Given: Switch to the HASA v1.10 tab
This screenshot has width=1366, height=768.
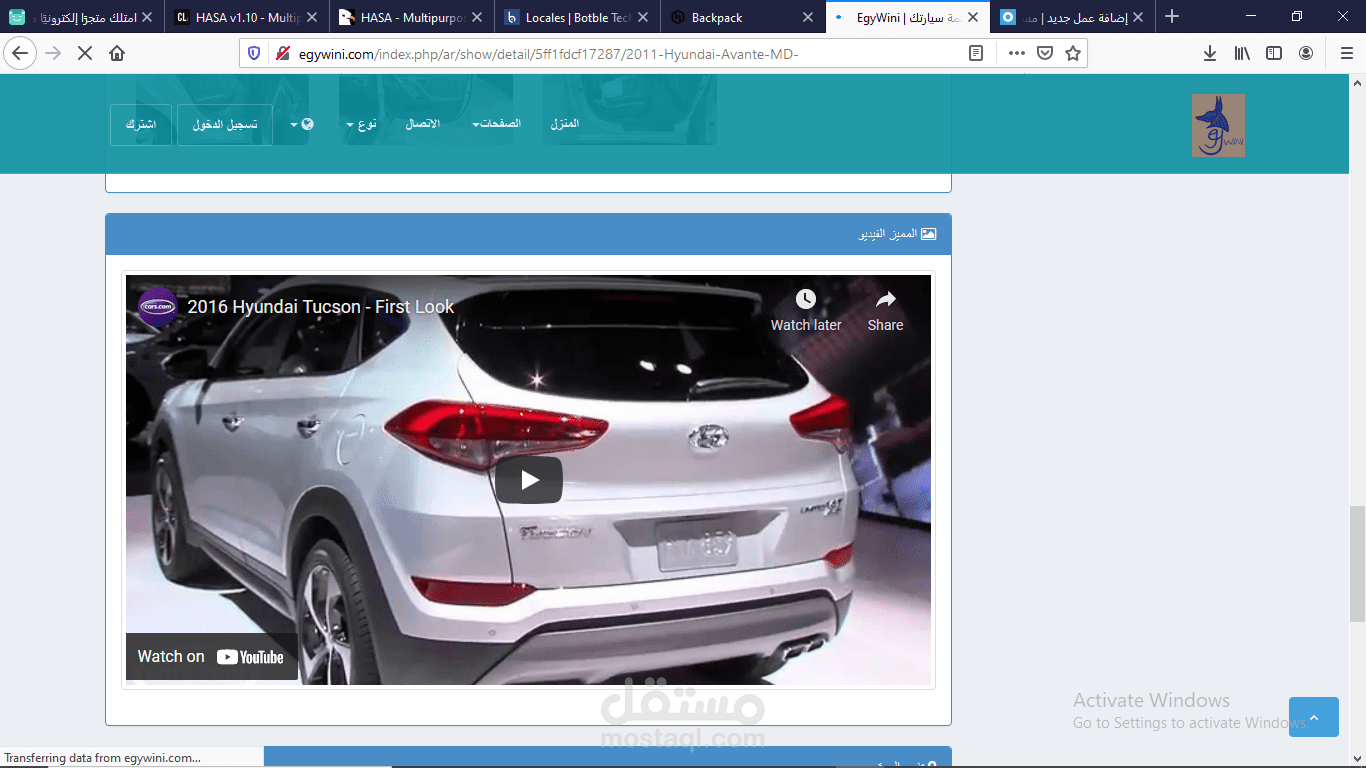Looking at the screenshot, I should click(247, 17).
